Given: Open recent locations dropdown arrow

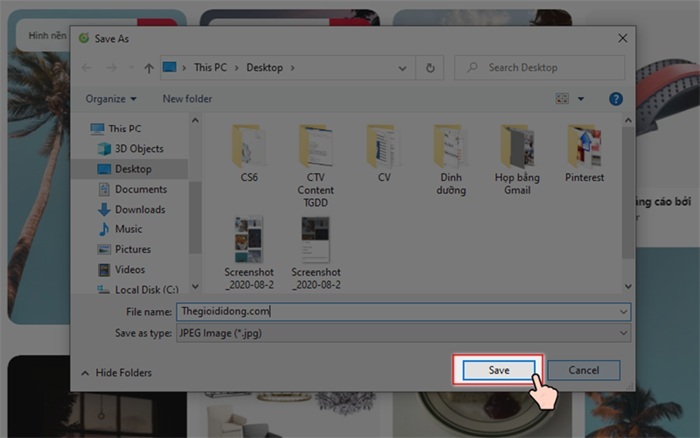Looking at the screenshot, I should pyautogui.click(x=131, y=68).
